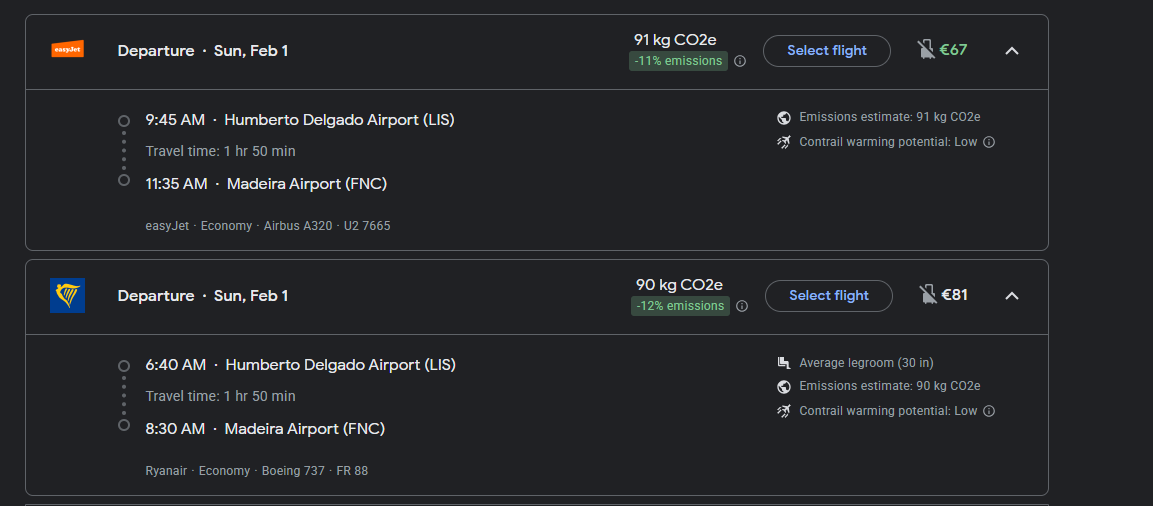Select the easyJet flight for €67

click(x=827, y=50)
